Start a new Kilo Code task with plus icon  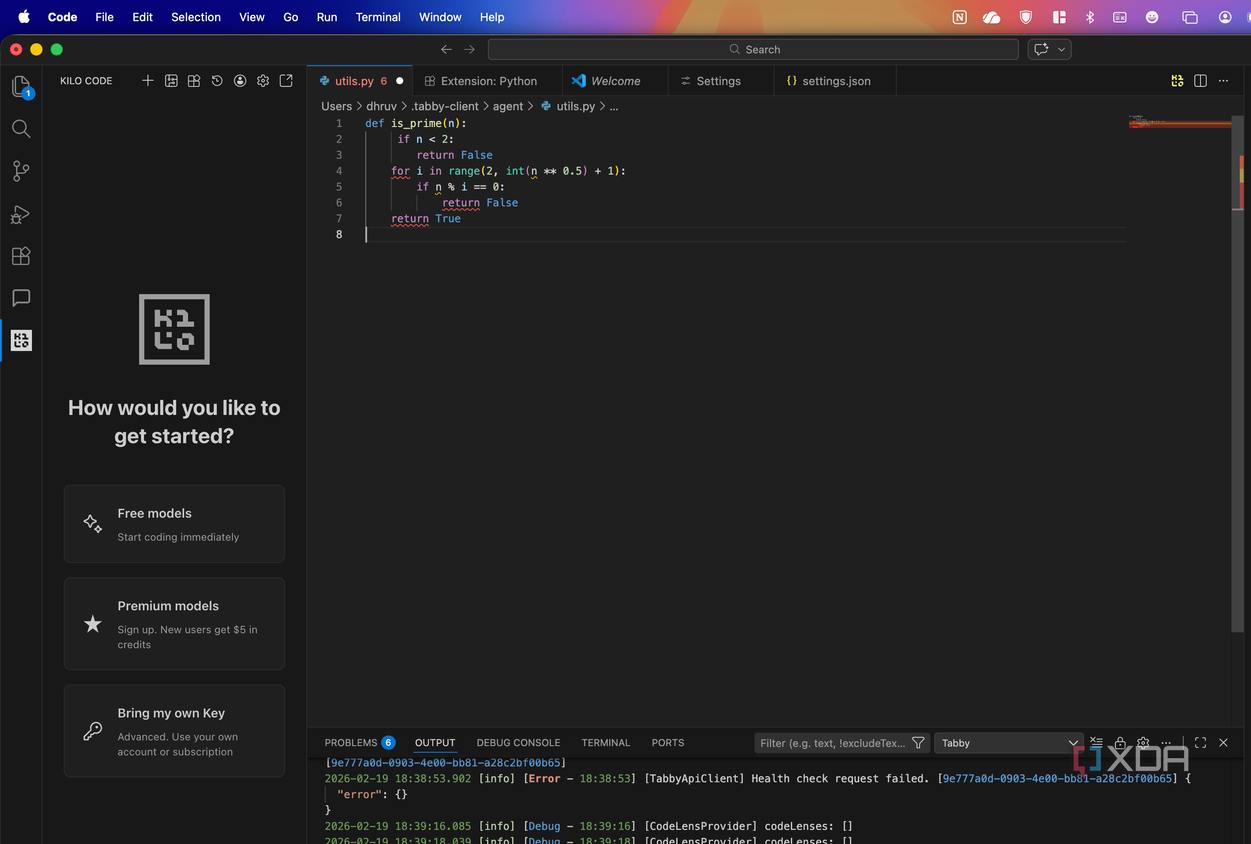click(148, 81)
